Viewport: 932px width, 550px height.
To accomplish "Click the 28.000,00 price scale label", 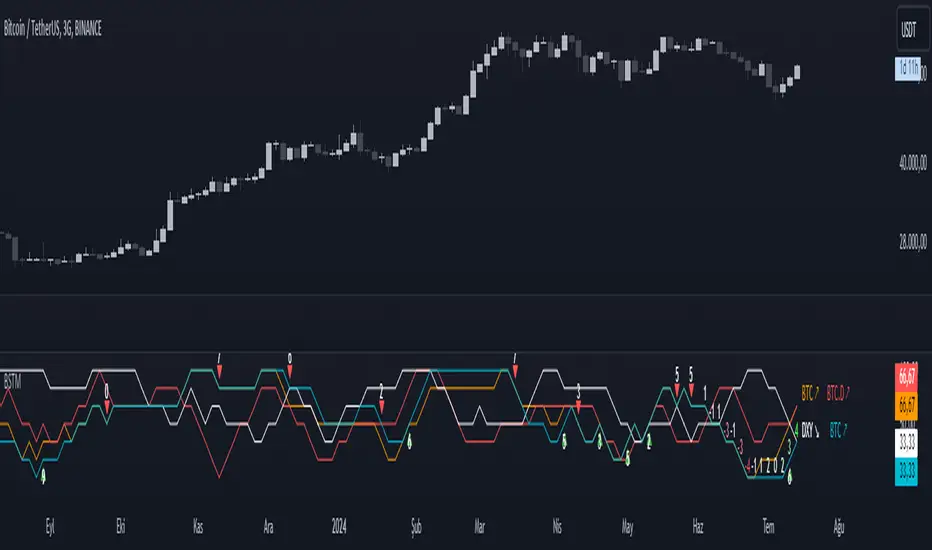I will point(913,241).
